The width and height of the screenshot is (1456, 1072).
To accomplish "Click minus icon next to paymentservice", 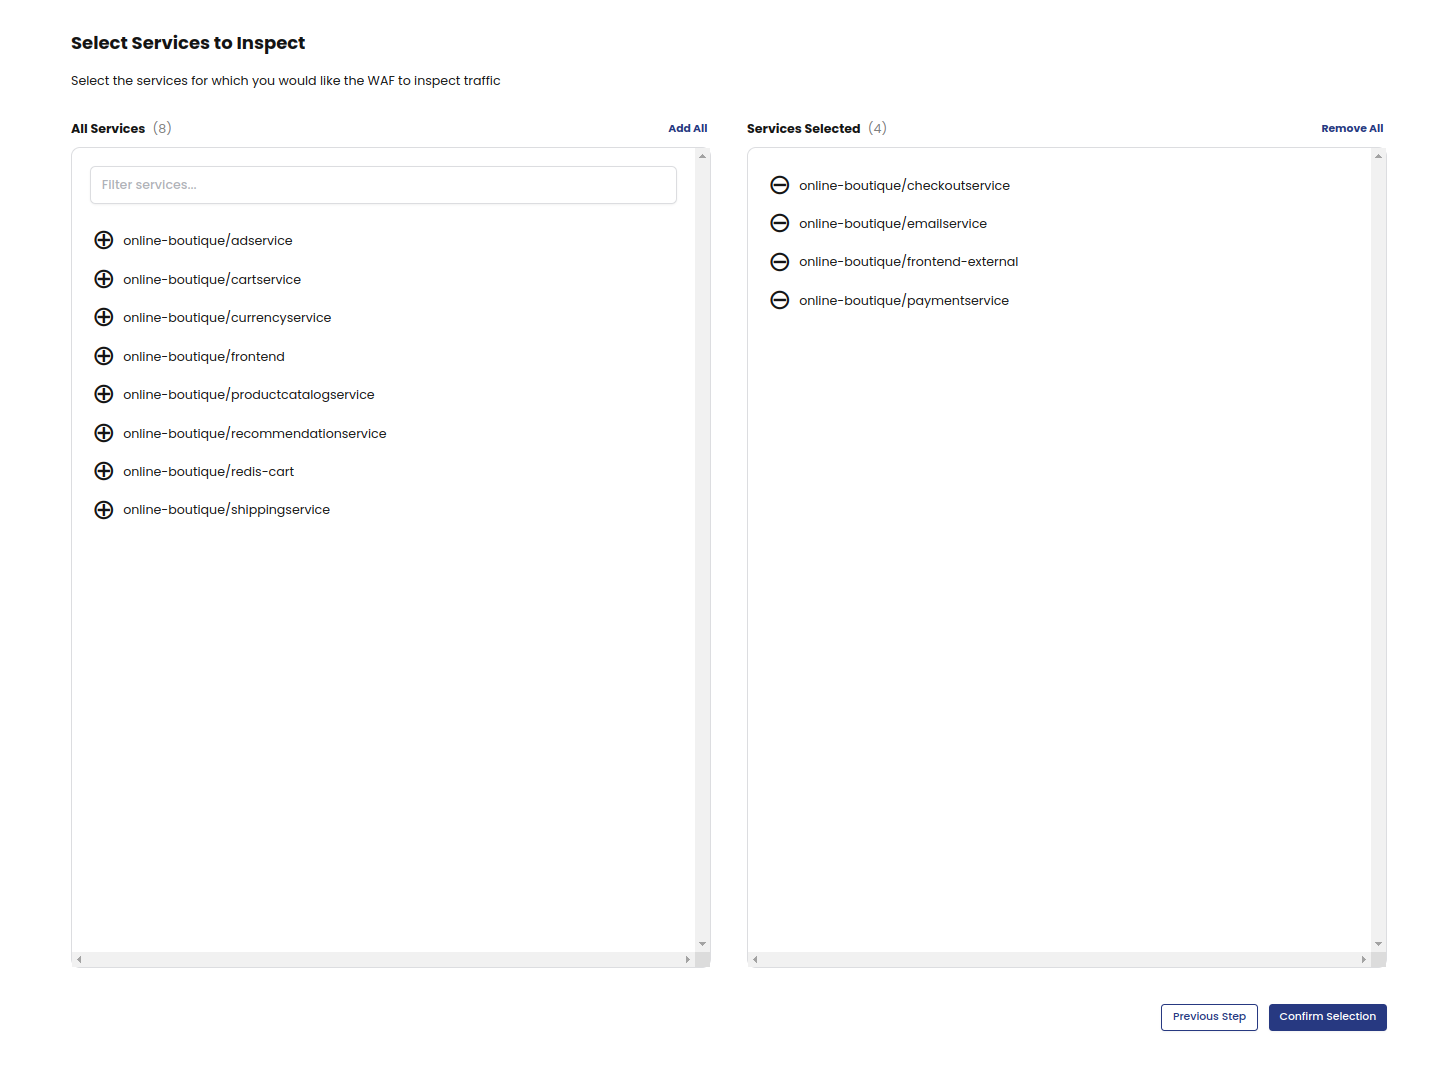I will point(780,300).
